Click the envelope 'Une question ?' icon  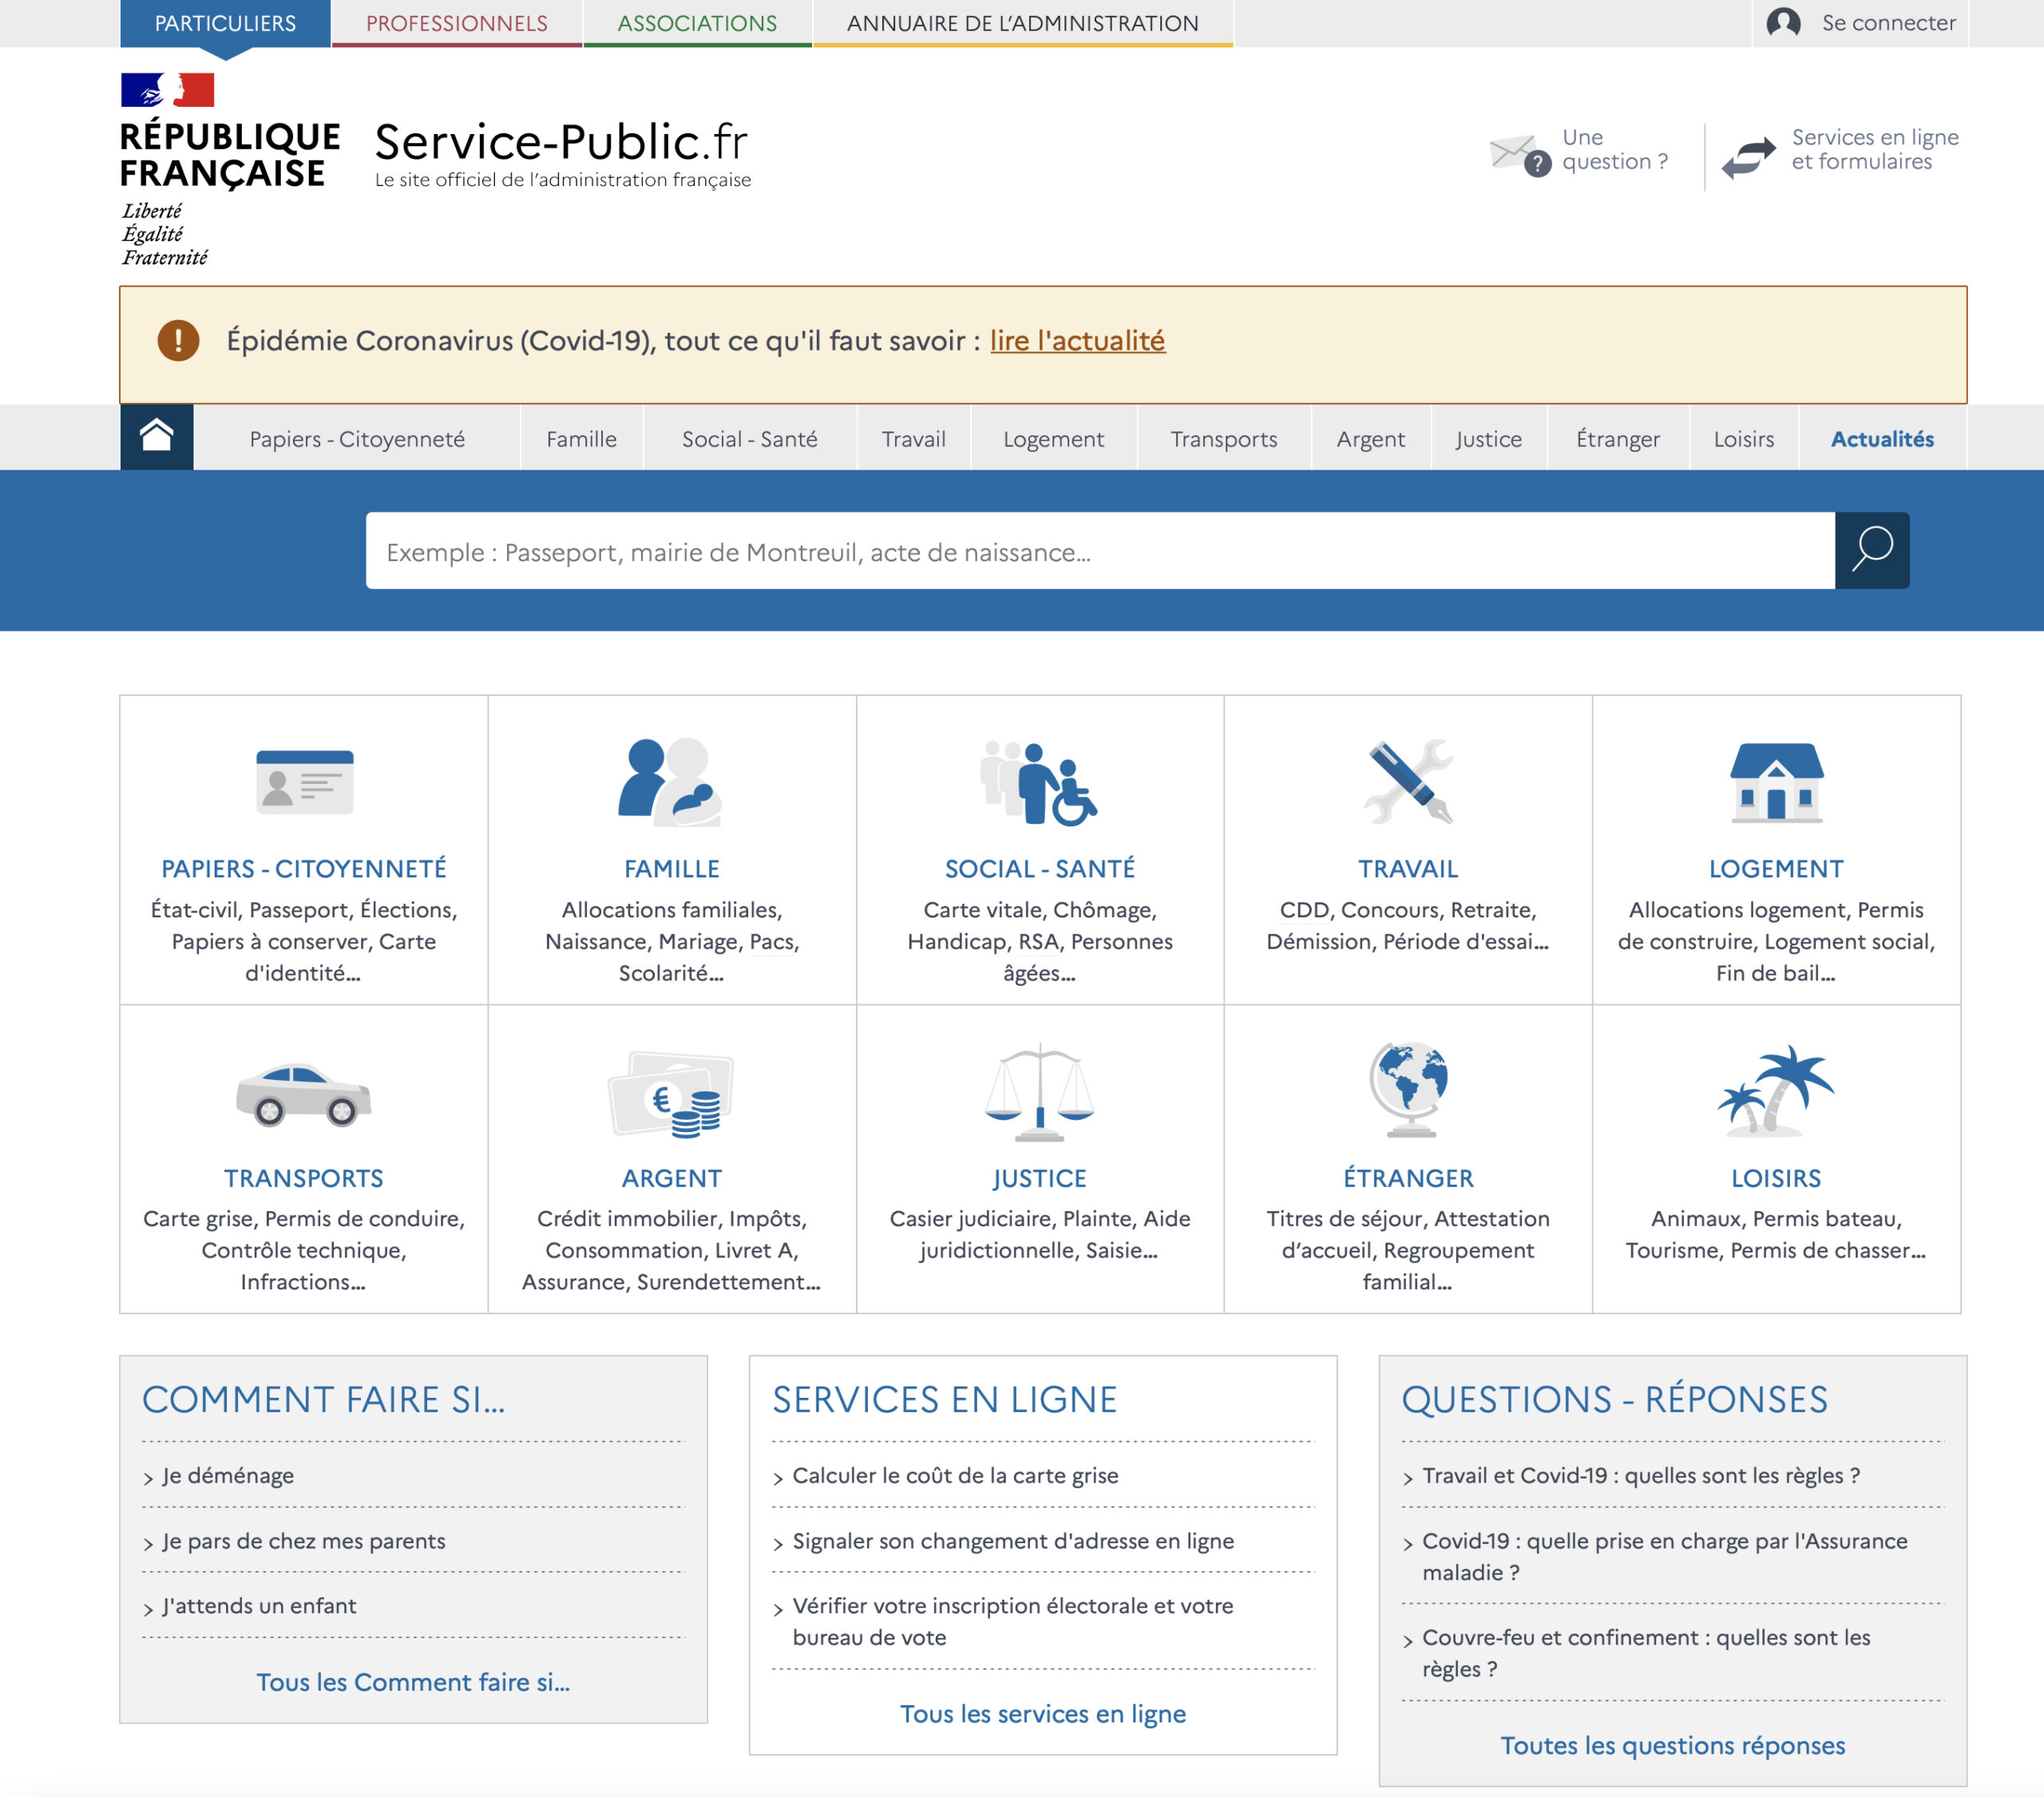coord(1518,153)
